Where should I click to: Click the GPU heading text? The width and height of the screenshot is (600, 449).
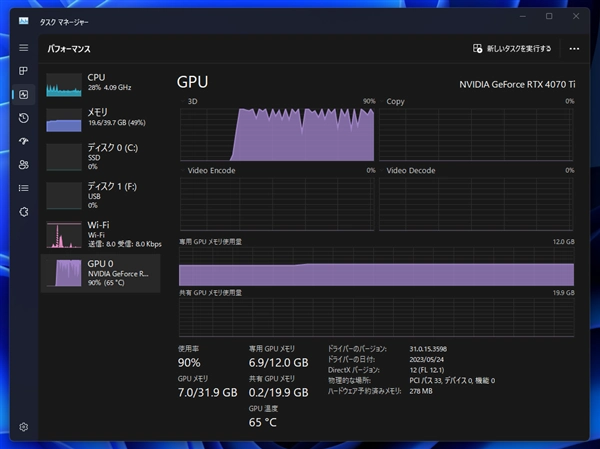(x=192, y=82)
